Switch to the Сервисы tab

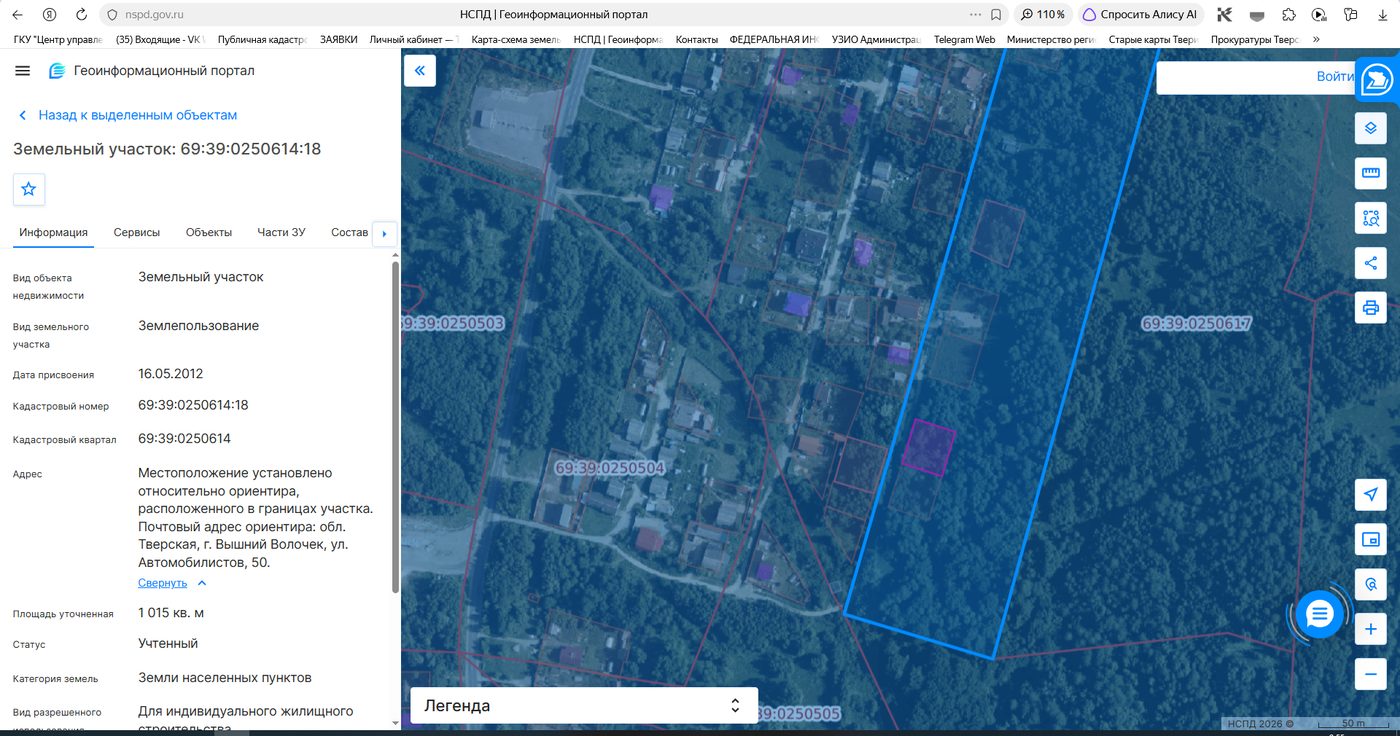click(137, 232)
